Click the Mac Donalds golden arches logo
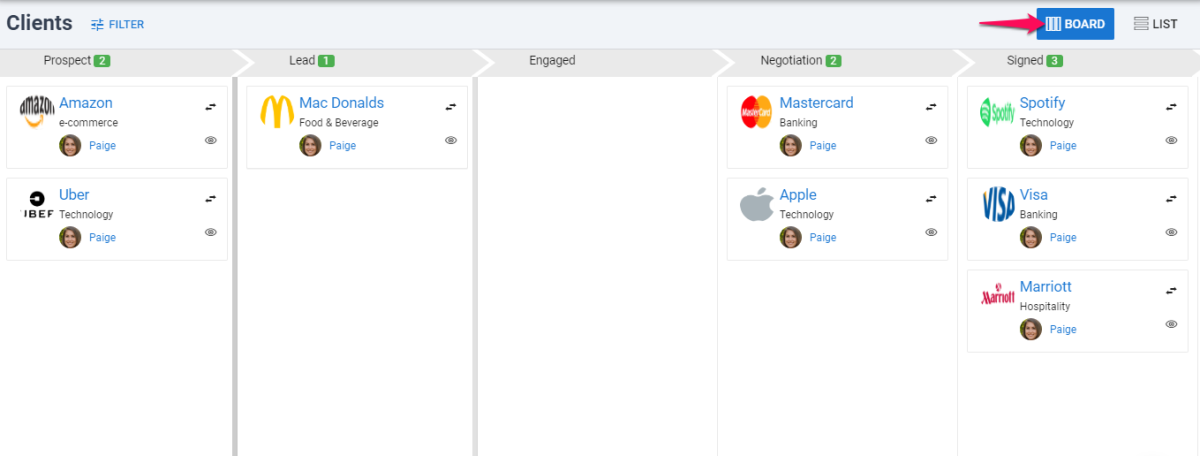 pos(277,112)
